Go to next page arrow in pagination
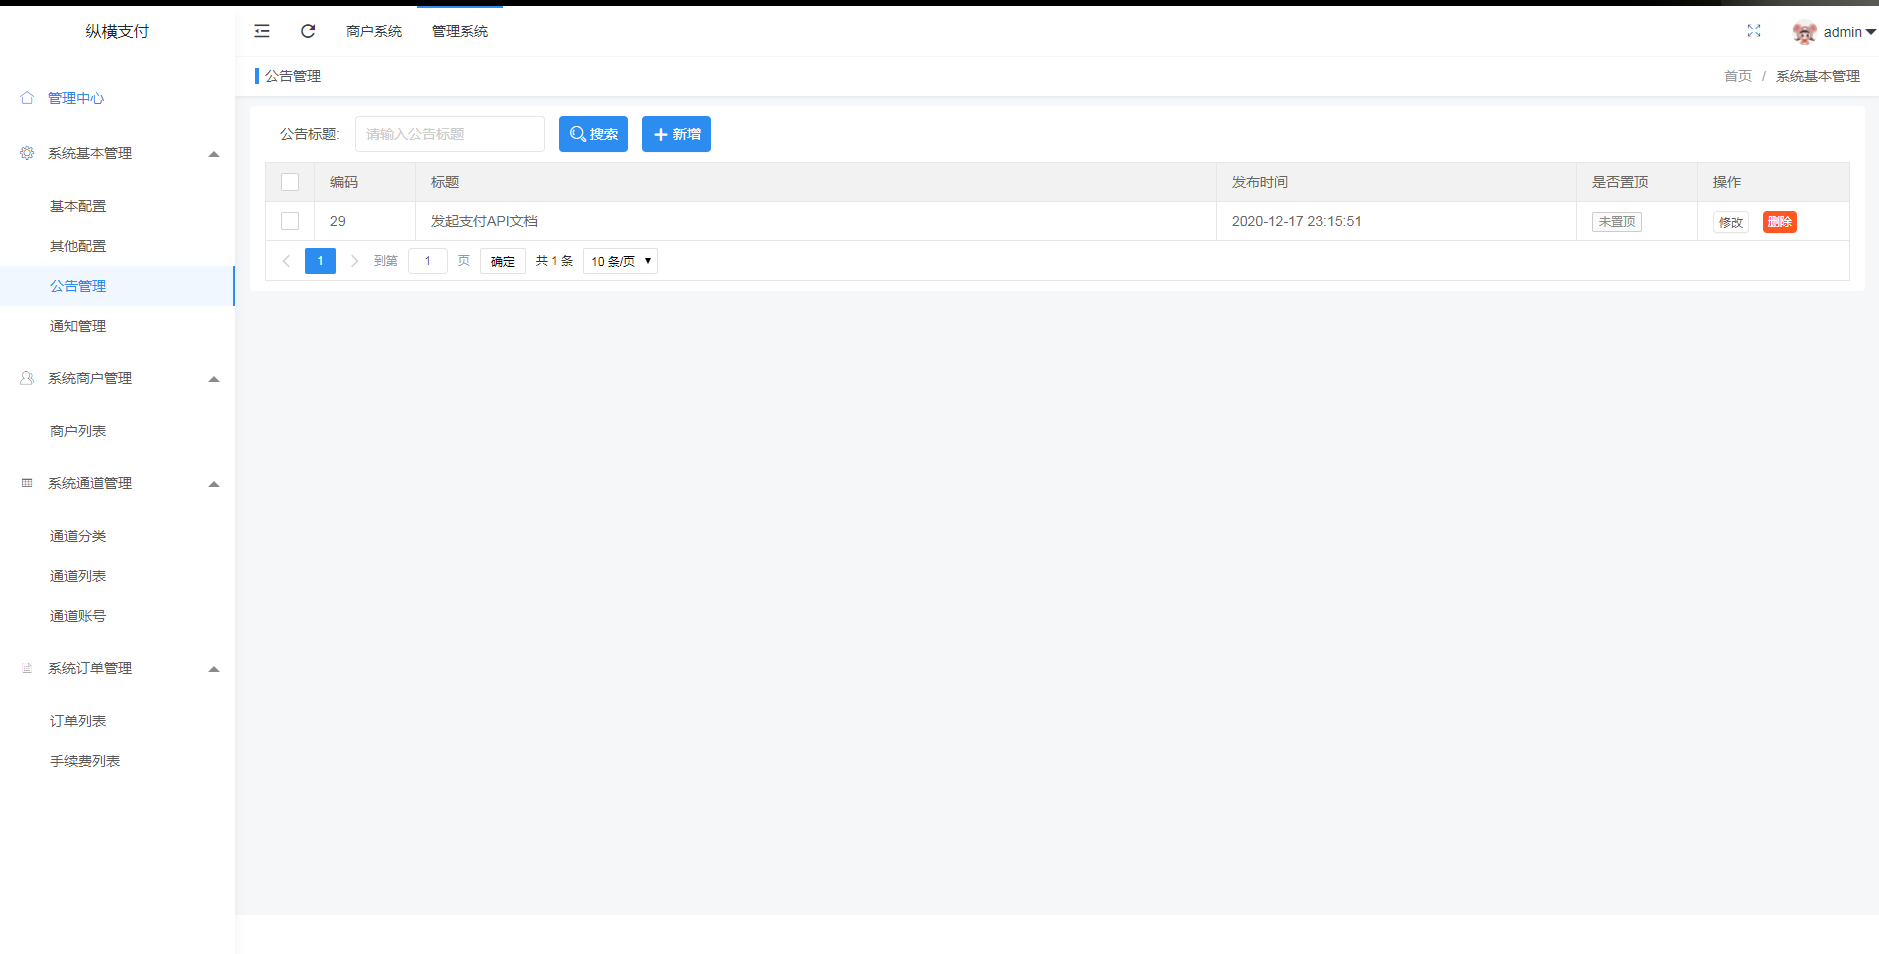 pos(354,261)
